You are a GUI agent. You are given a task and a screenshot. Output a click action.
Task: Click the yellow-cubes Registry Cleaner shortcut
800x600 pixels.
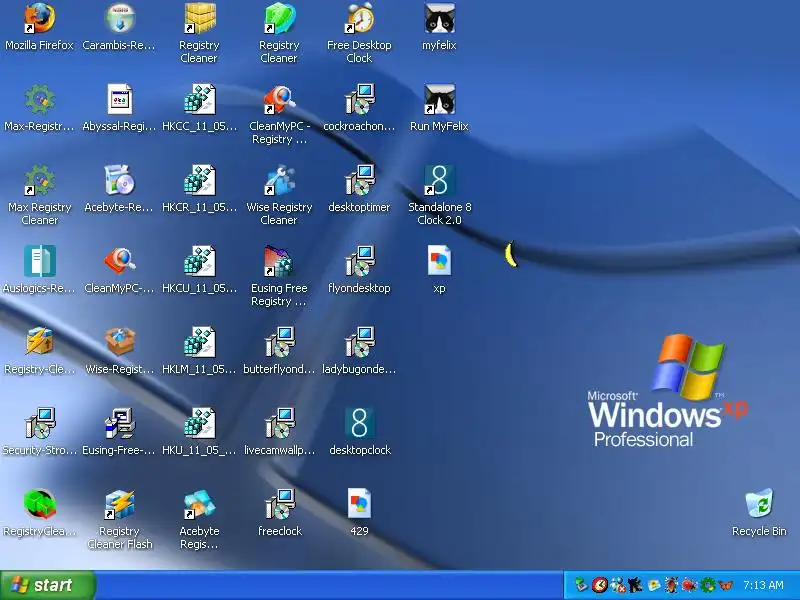(x=199, y=18)
